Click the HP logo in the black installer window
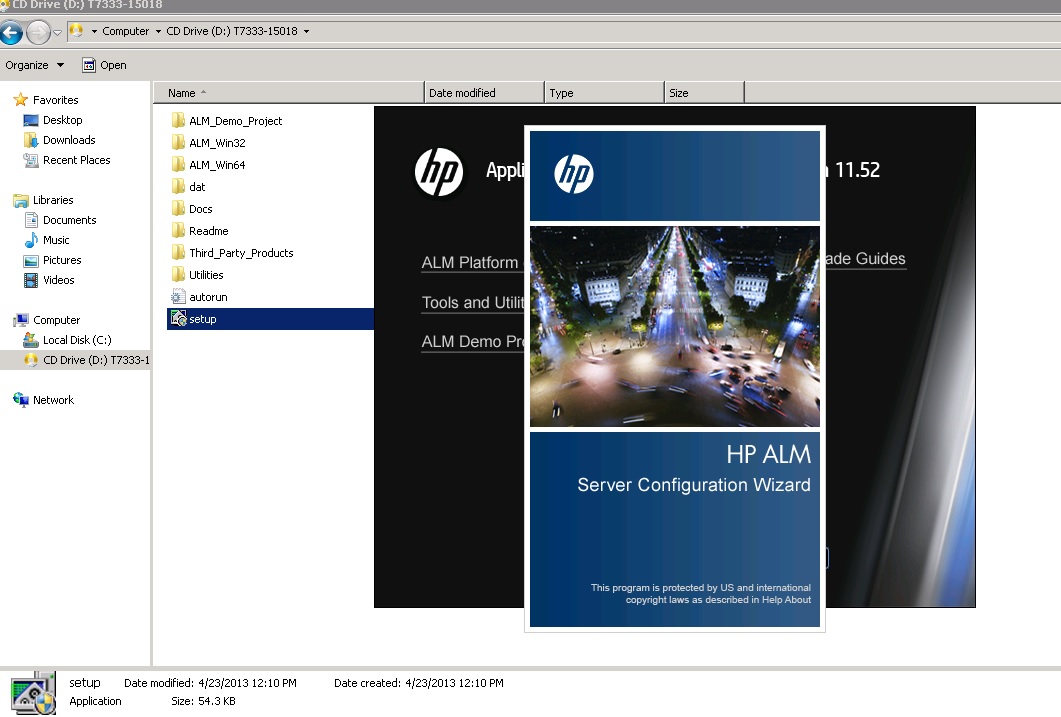This screenshot has height=717, width=1061. pos(439,172)
